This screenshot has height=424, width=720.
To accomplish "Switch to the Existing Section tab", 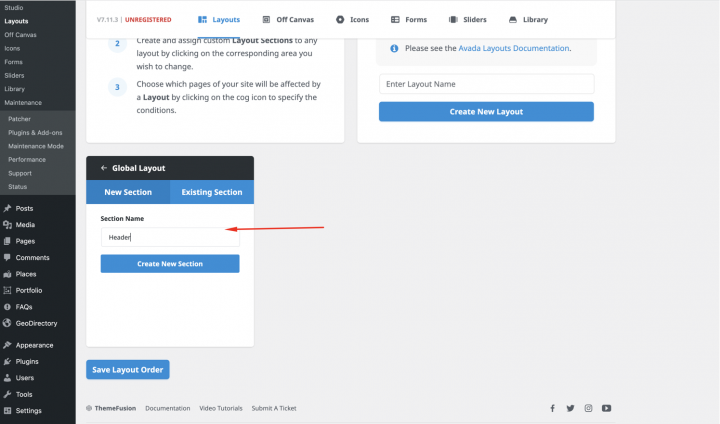I will (x=212, y=192).
